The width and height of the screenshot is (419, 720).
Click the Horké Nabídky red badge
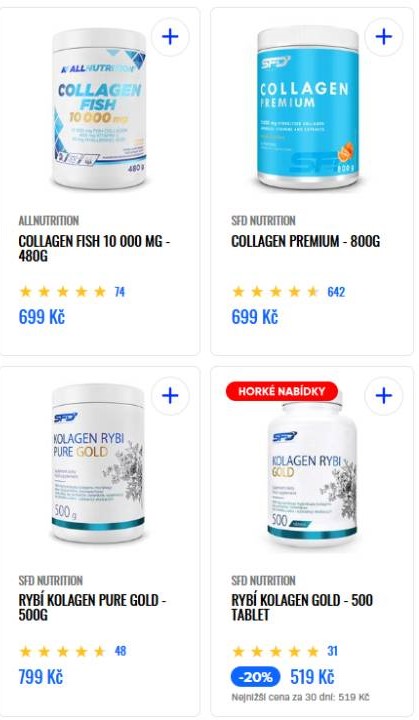282,391
